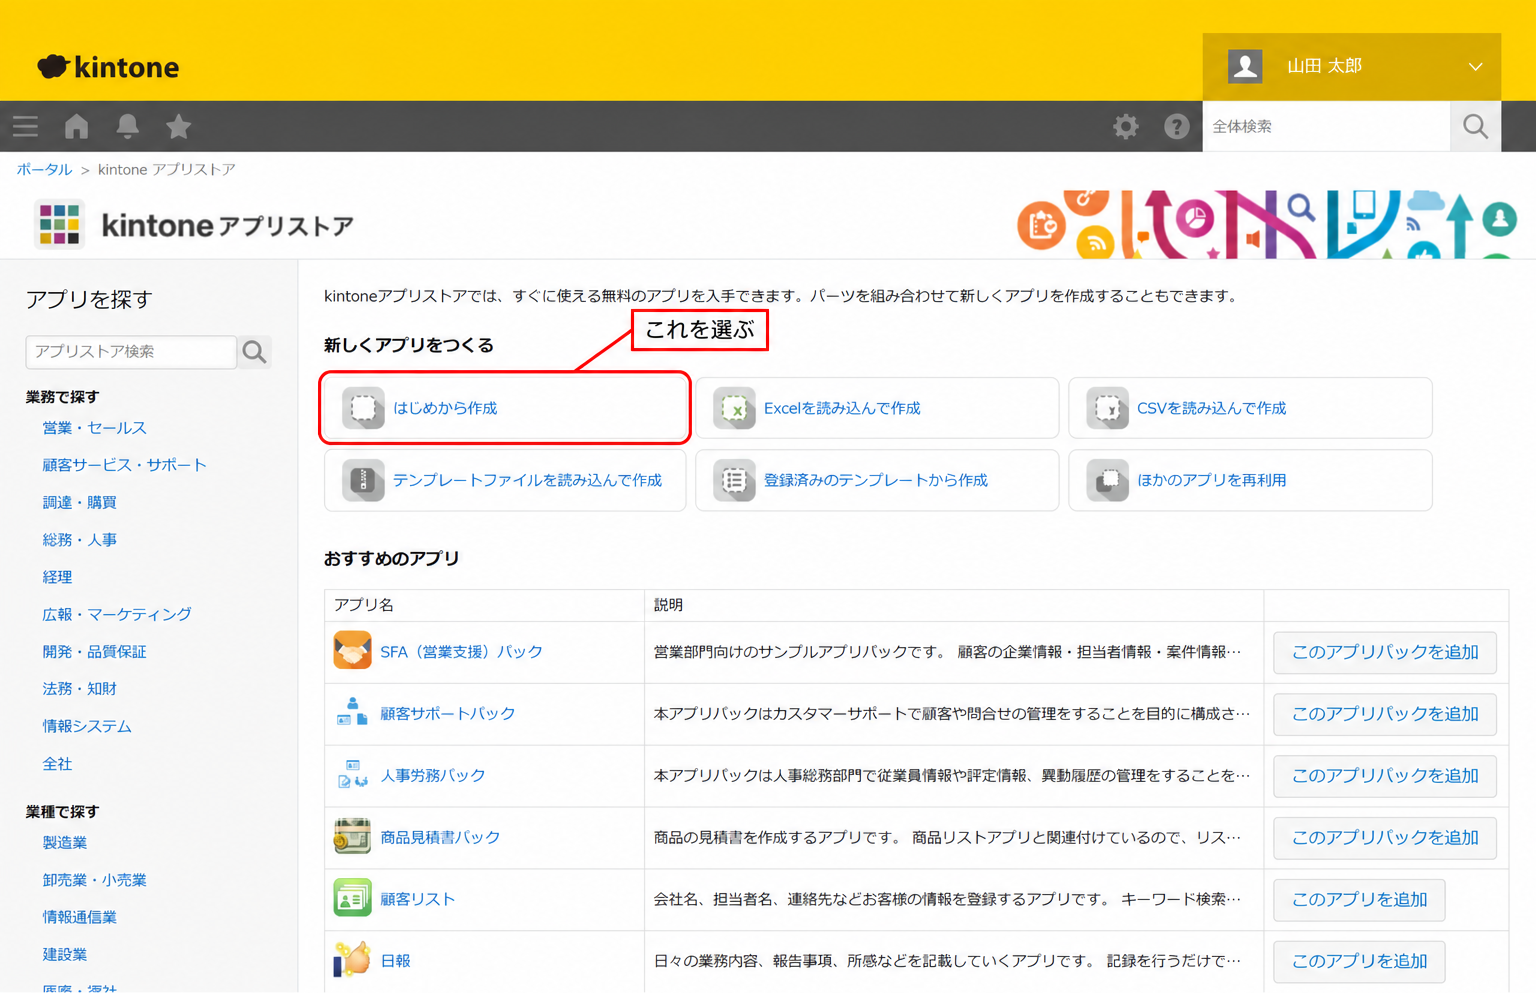Open 調達・購買 category
Image resolution: width=1536 pixels, height=993 pixels.
pos(79,502)
